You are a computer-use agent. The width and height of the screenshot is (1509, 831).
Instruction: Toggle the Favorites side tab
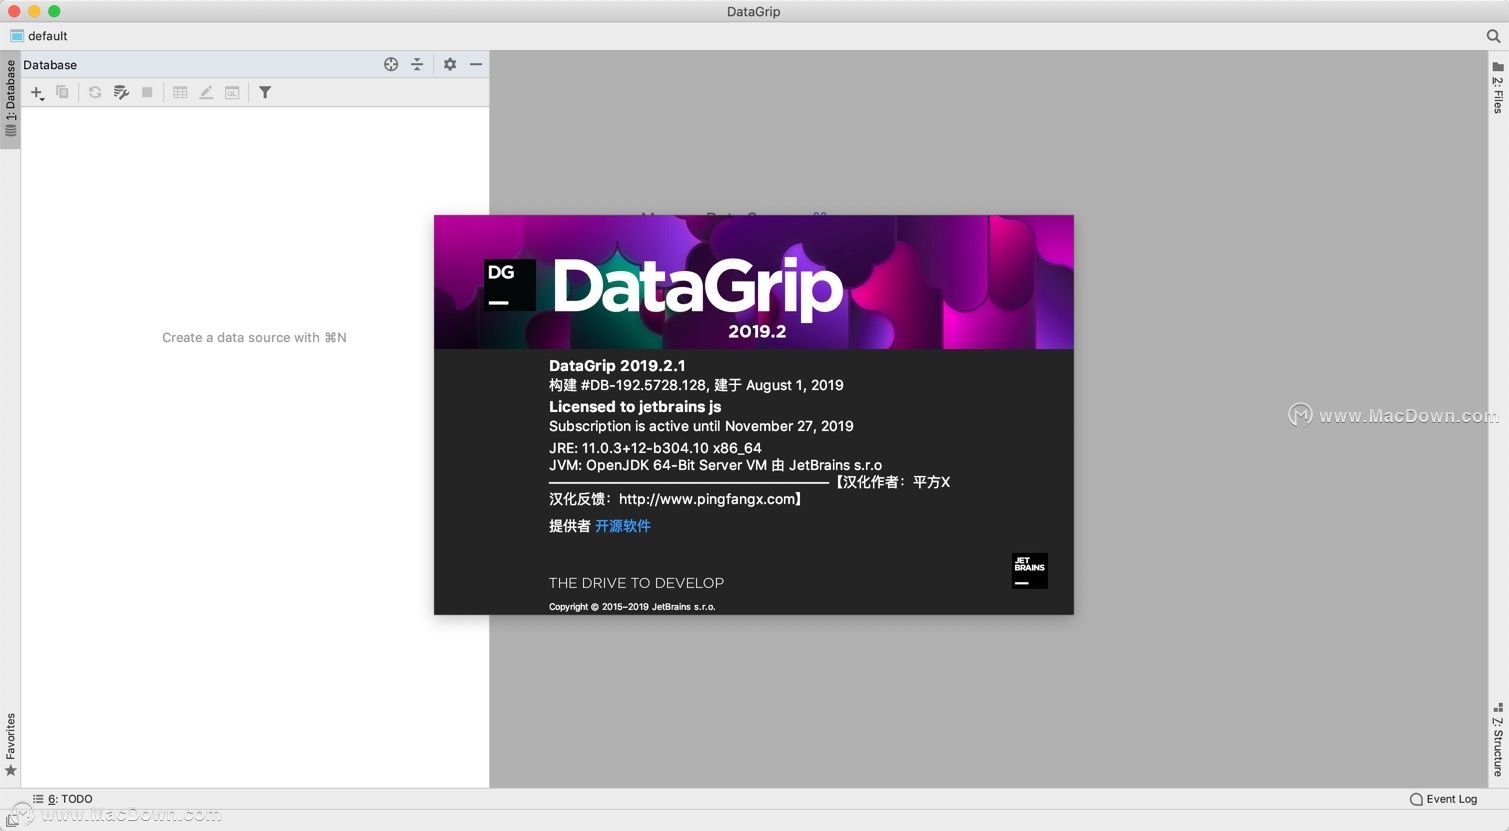coord(10,744)
